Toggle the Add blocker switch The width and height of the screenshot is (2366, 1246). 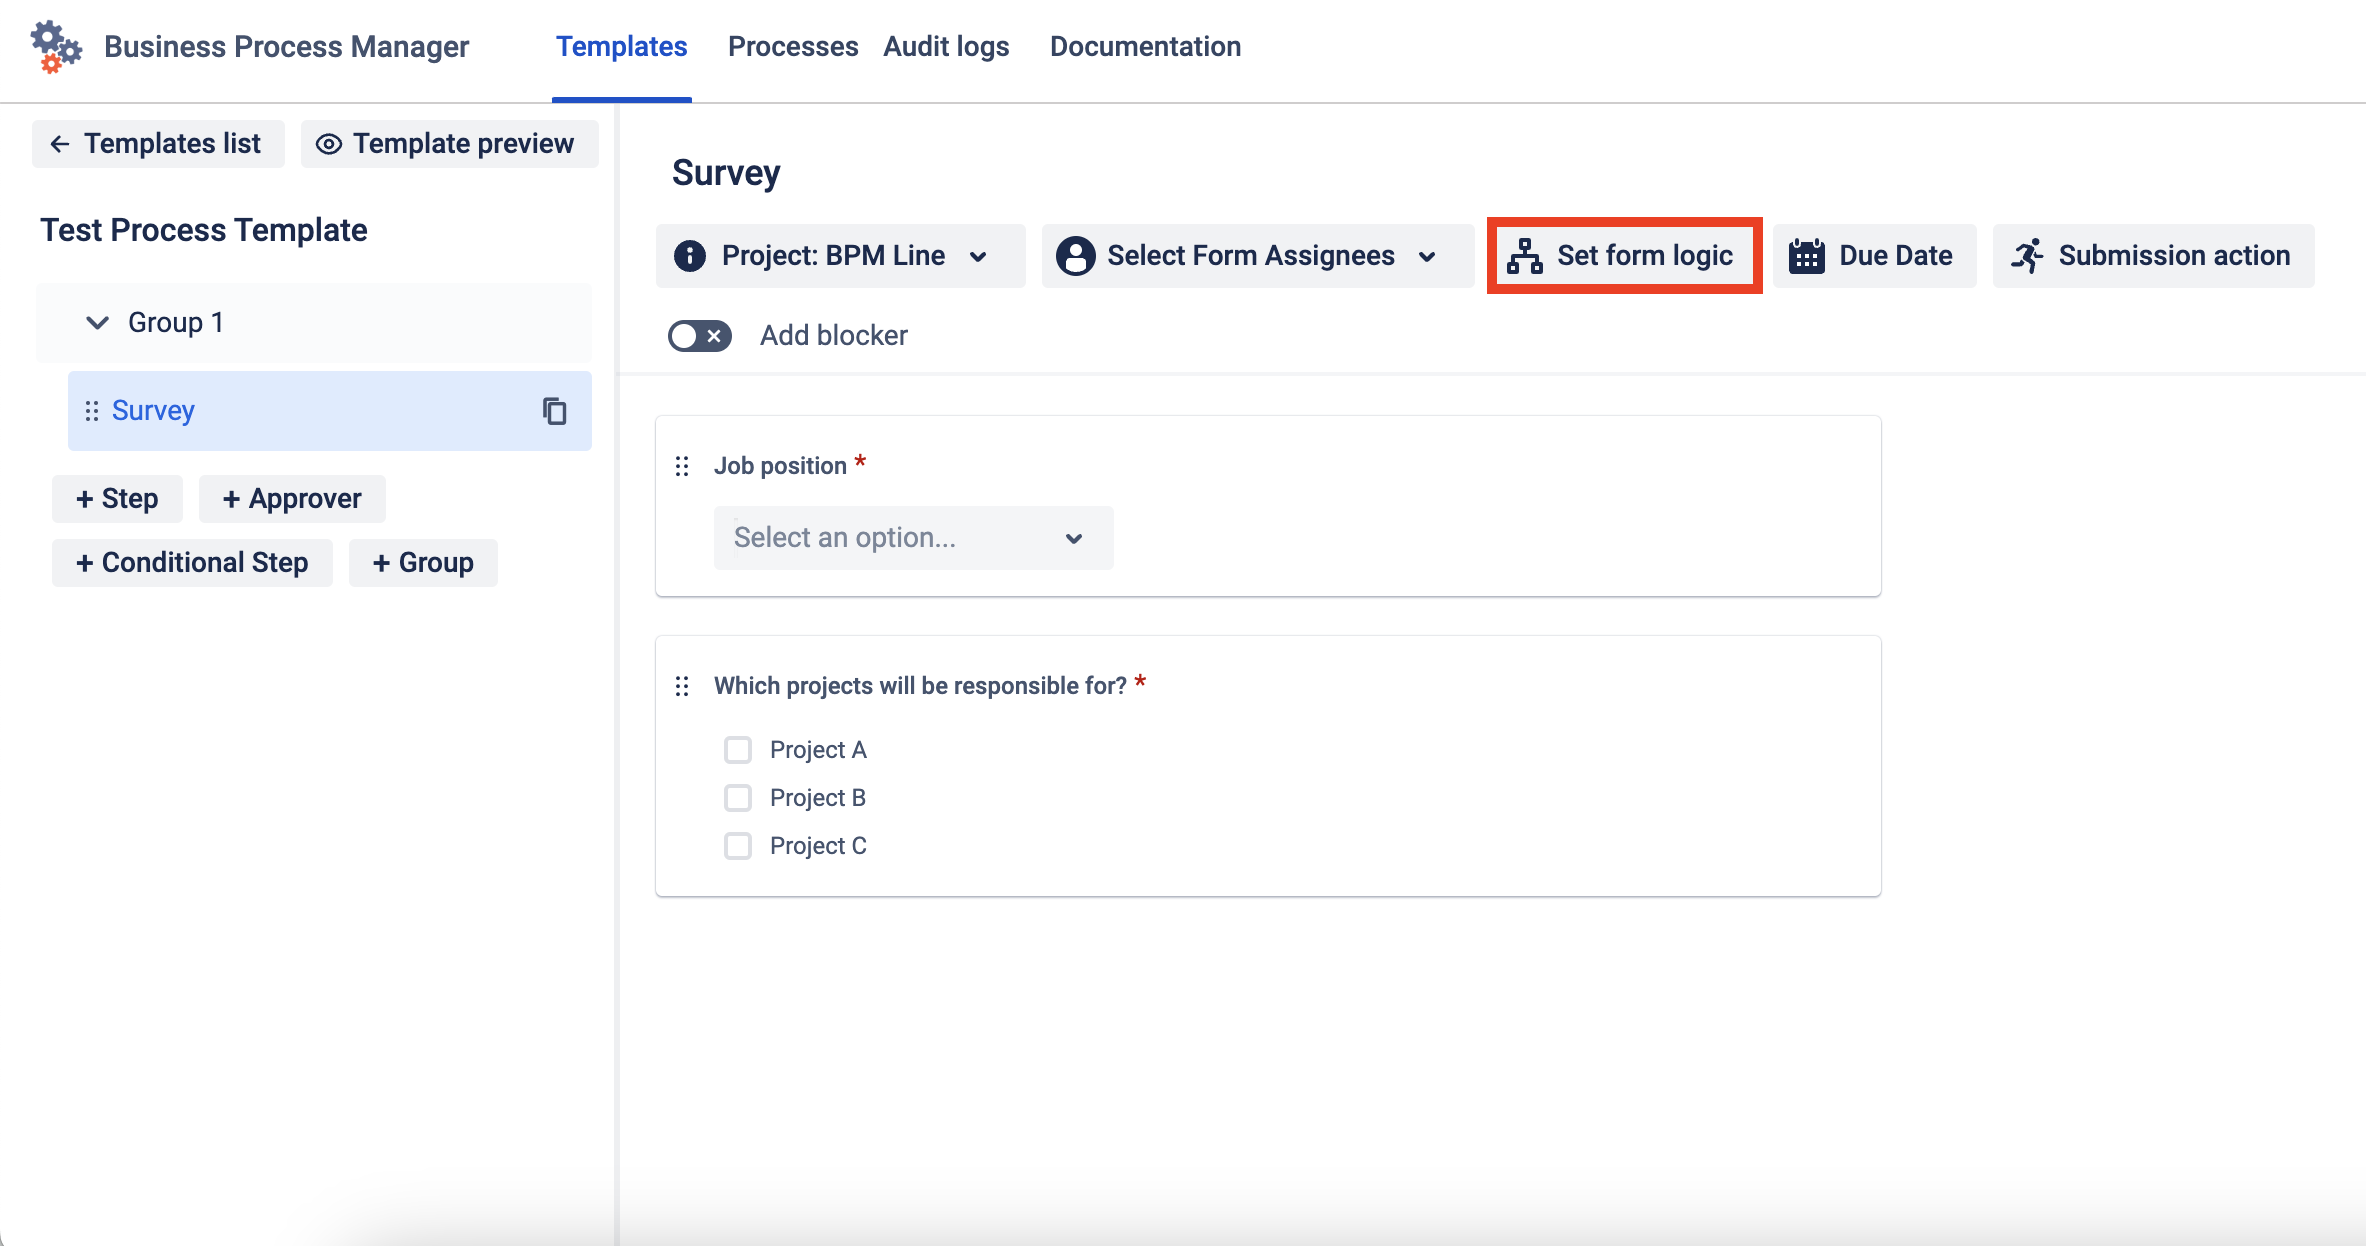[x=699, y=336]
